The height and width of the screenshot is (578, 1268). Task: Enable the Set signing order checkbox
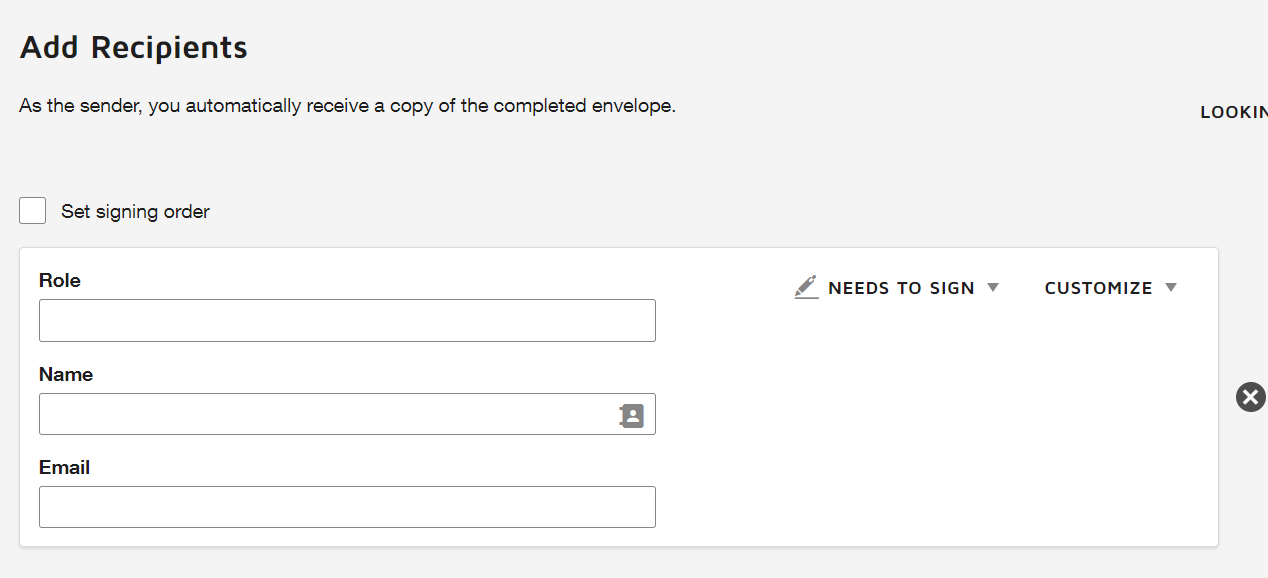pos(33,211)
